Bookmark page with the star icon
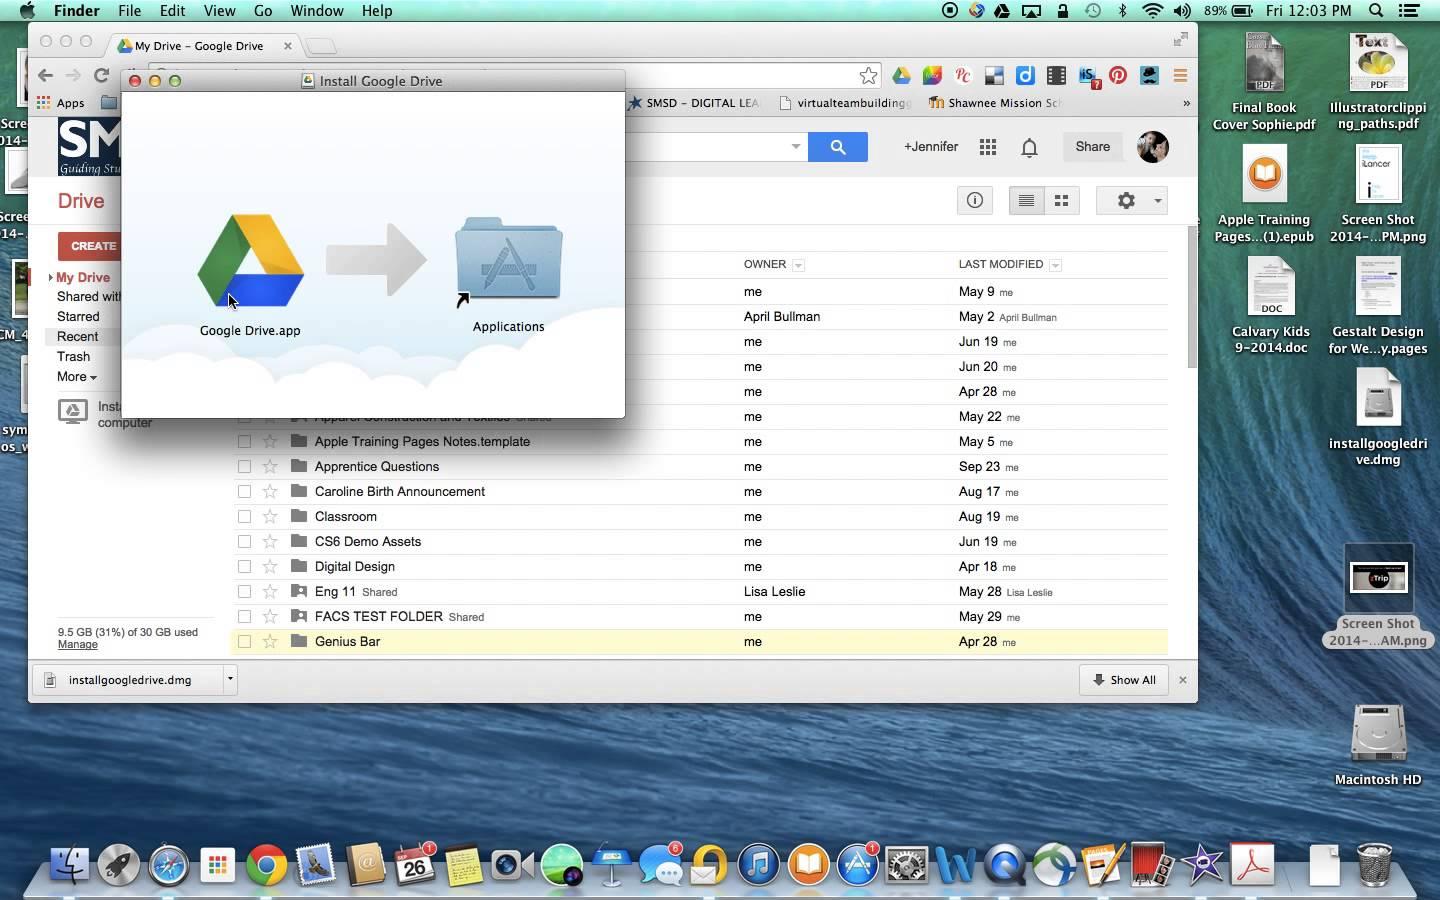The height and width of the screenshot is (900, 1440). click(x=869, y=76)
